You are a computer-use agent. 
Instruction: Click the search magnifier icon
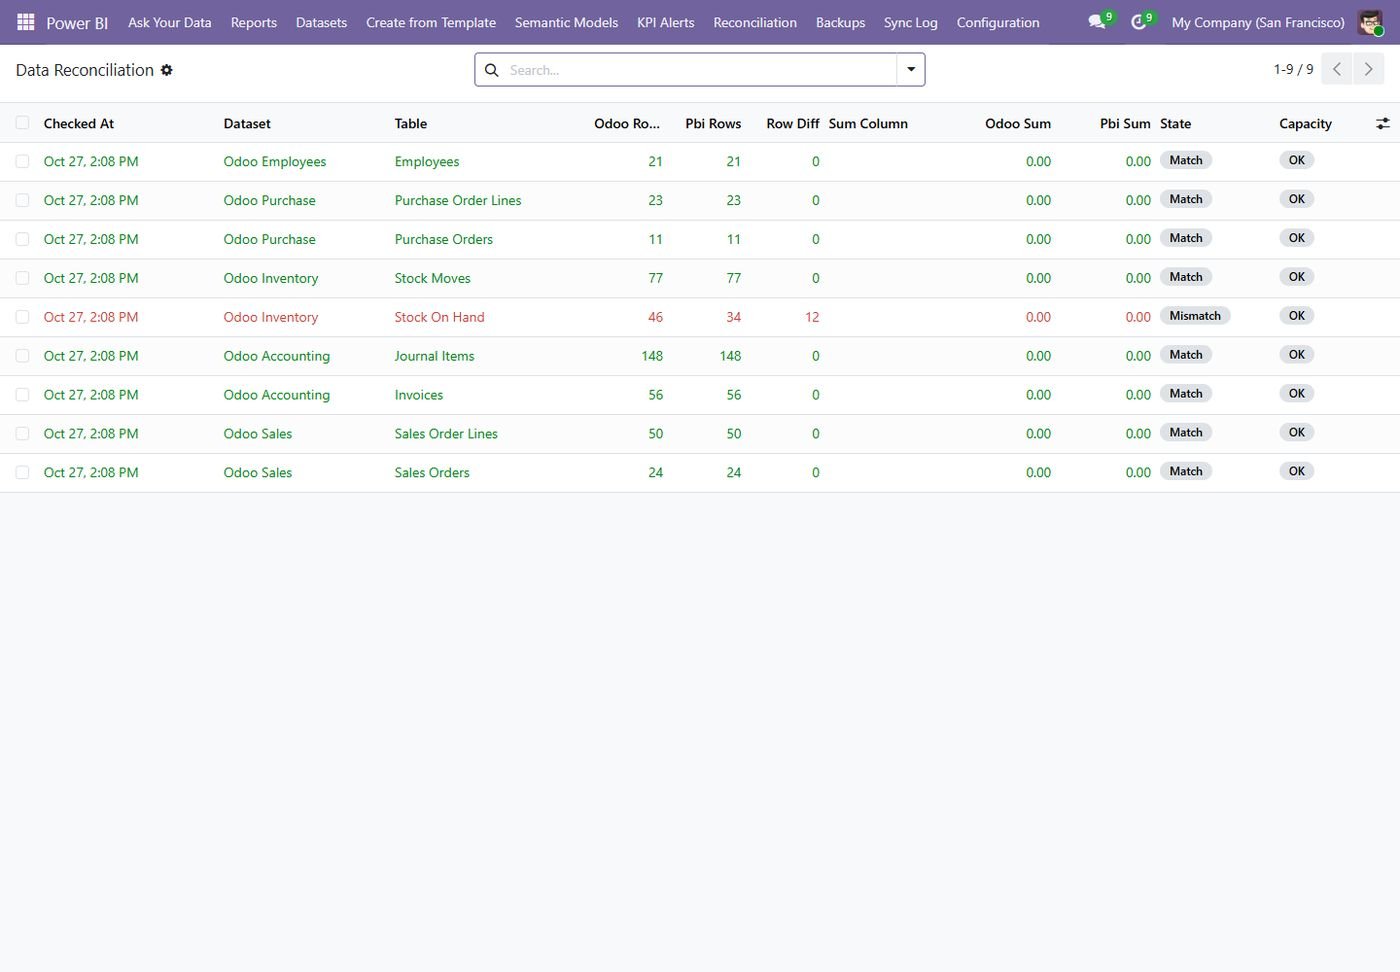[x=491, y=70]
